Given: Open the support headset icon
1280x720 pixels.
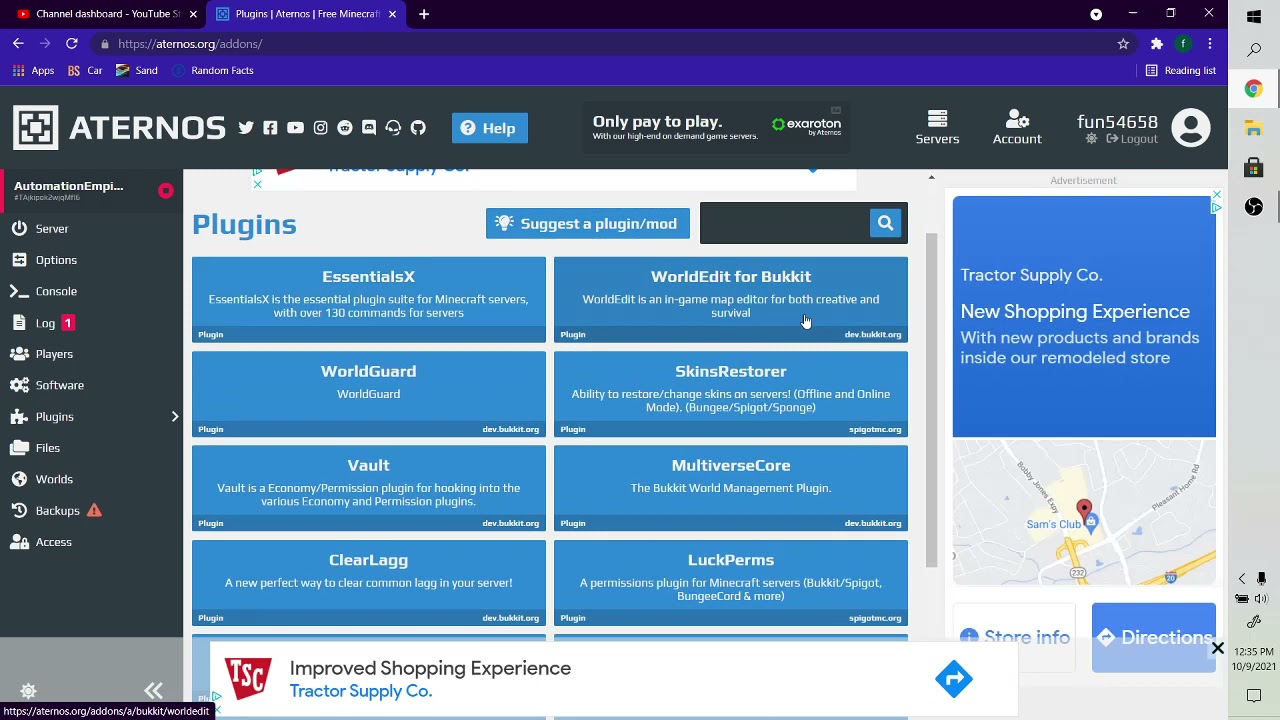Looking at the screenshot, I should 393,128.
